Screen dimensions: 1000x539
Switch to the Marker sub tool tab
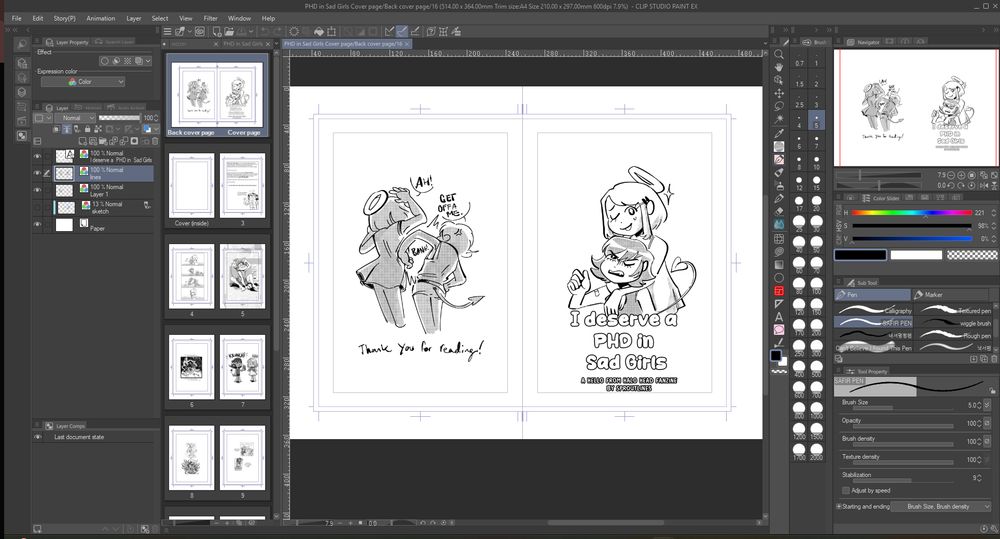pyautogui.click(x=950, y=295)
